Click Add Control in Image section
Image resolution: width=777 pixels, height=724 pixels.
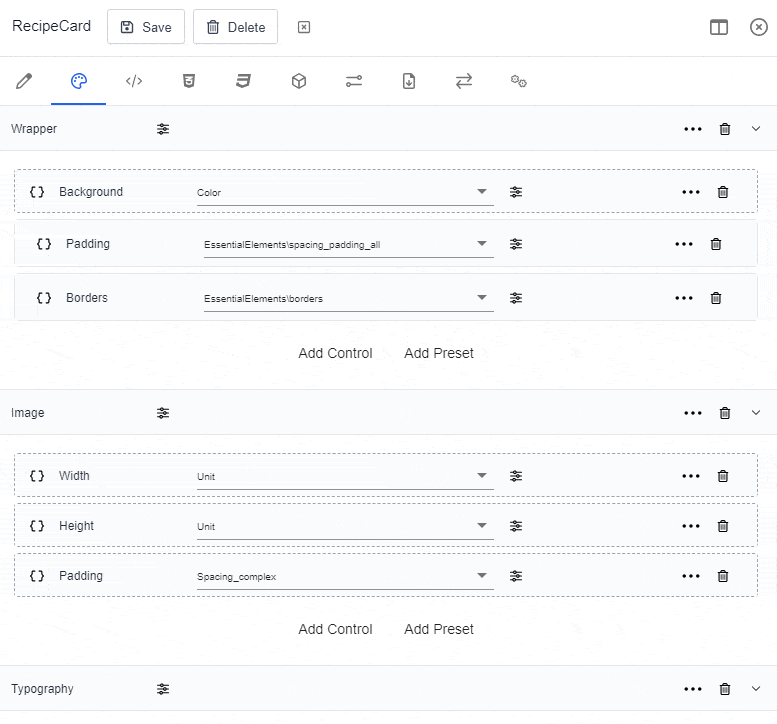click(x=335, y=629)
